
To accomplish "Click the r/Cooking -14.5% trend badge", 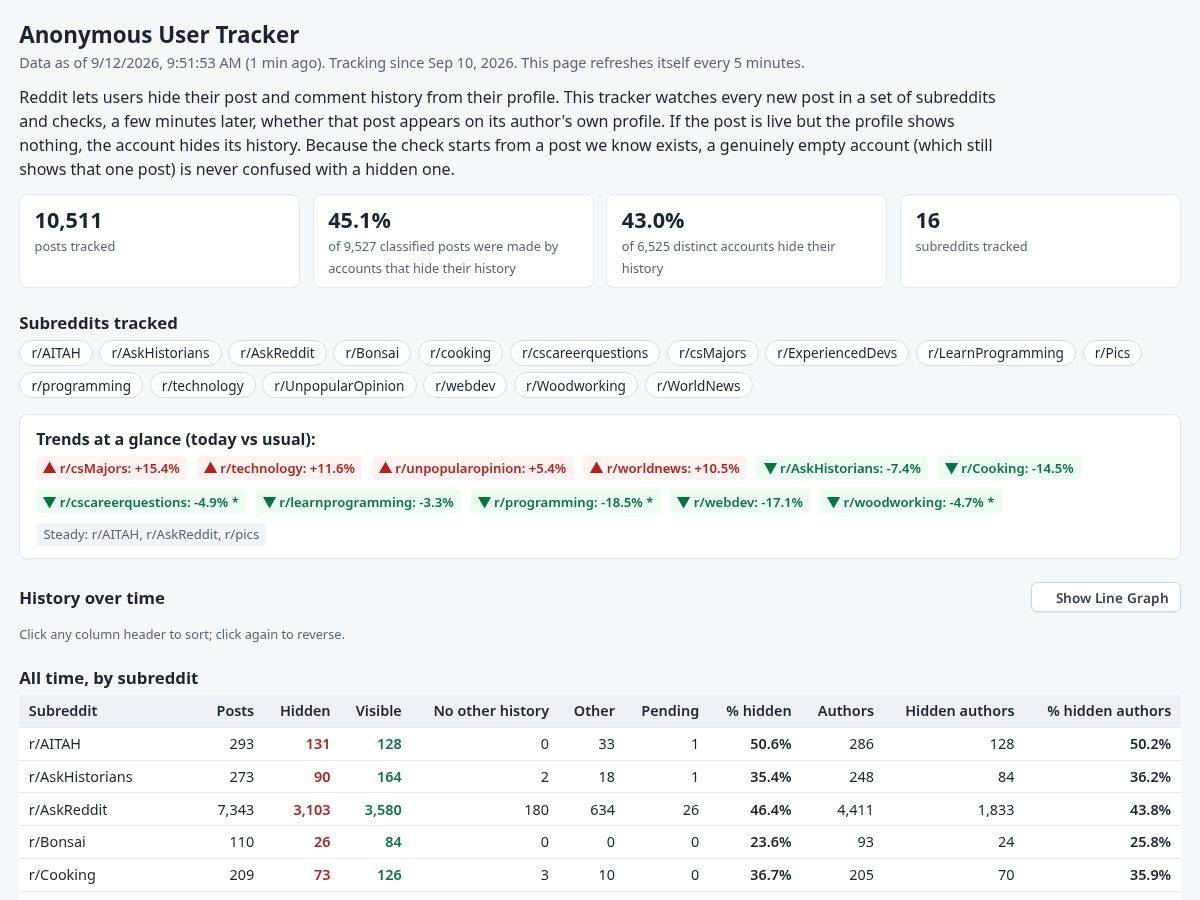I will (x=1009, y=468).
